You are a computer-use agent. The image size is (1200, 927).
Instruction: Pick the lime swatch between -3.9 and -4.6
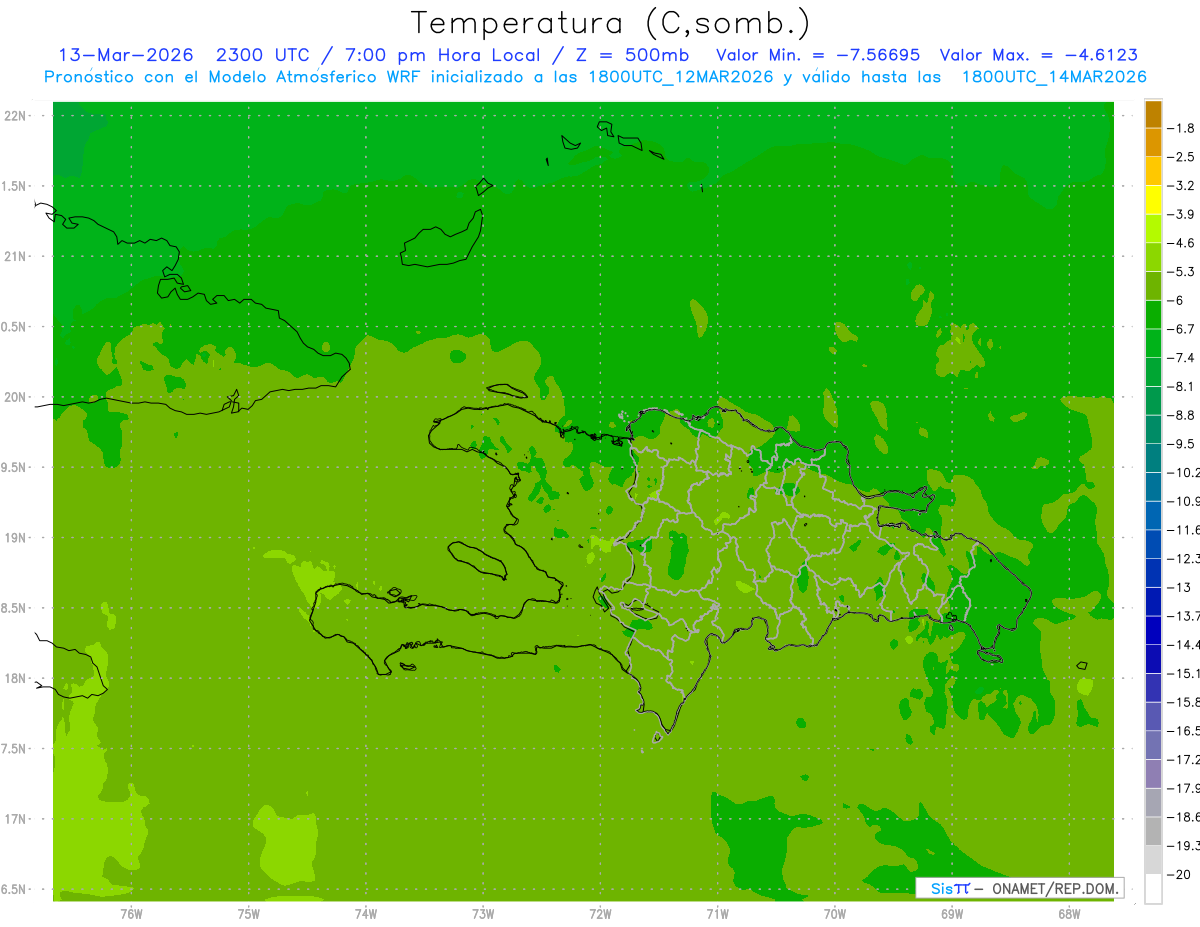coord(1154,229)
